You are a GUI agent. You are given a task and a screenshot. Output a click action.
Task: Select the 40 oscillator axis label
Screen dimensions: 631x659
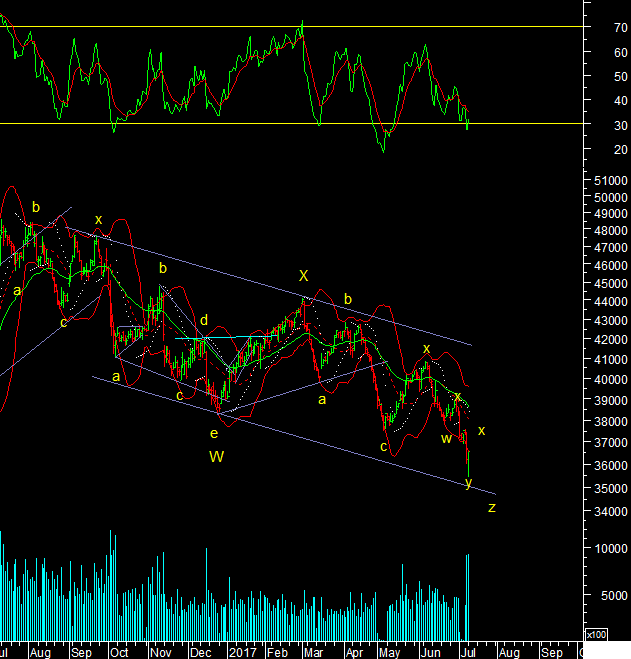620,101
